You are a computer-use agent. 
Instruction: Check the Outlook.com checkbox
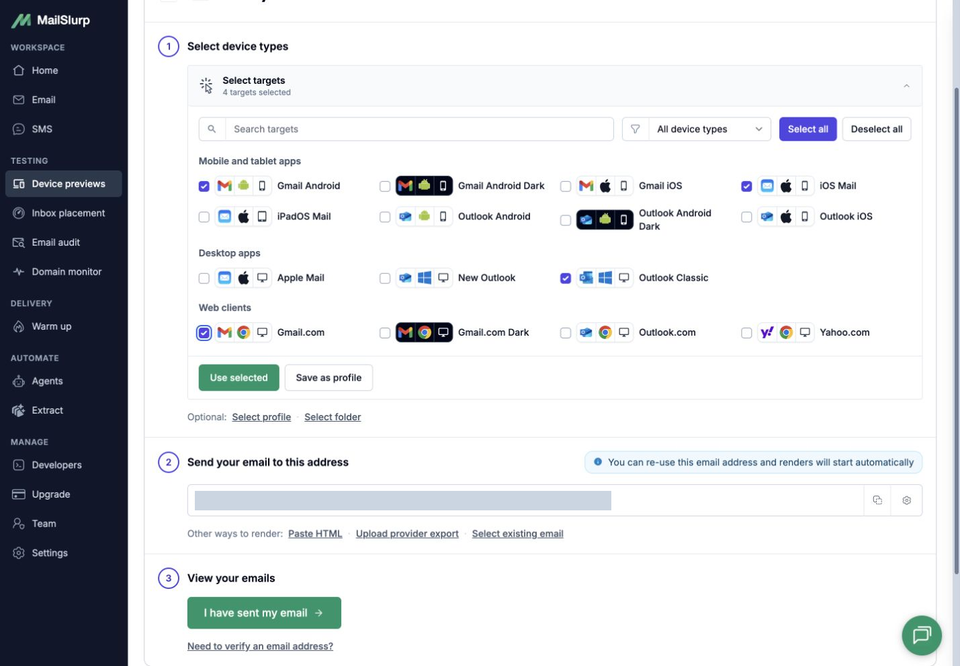click(566, 333)
